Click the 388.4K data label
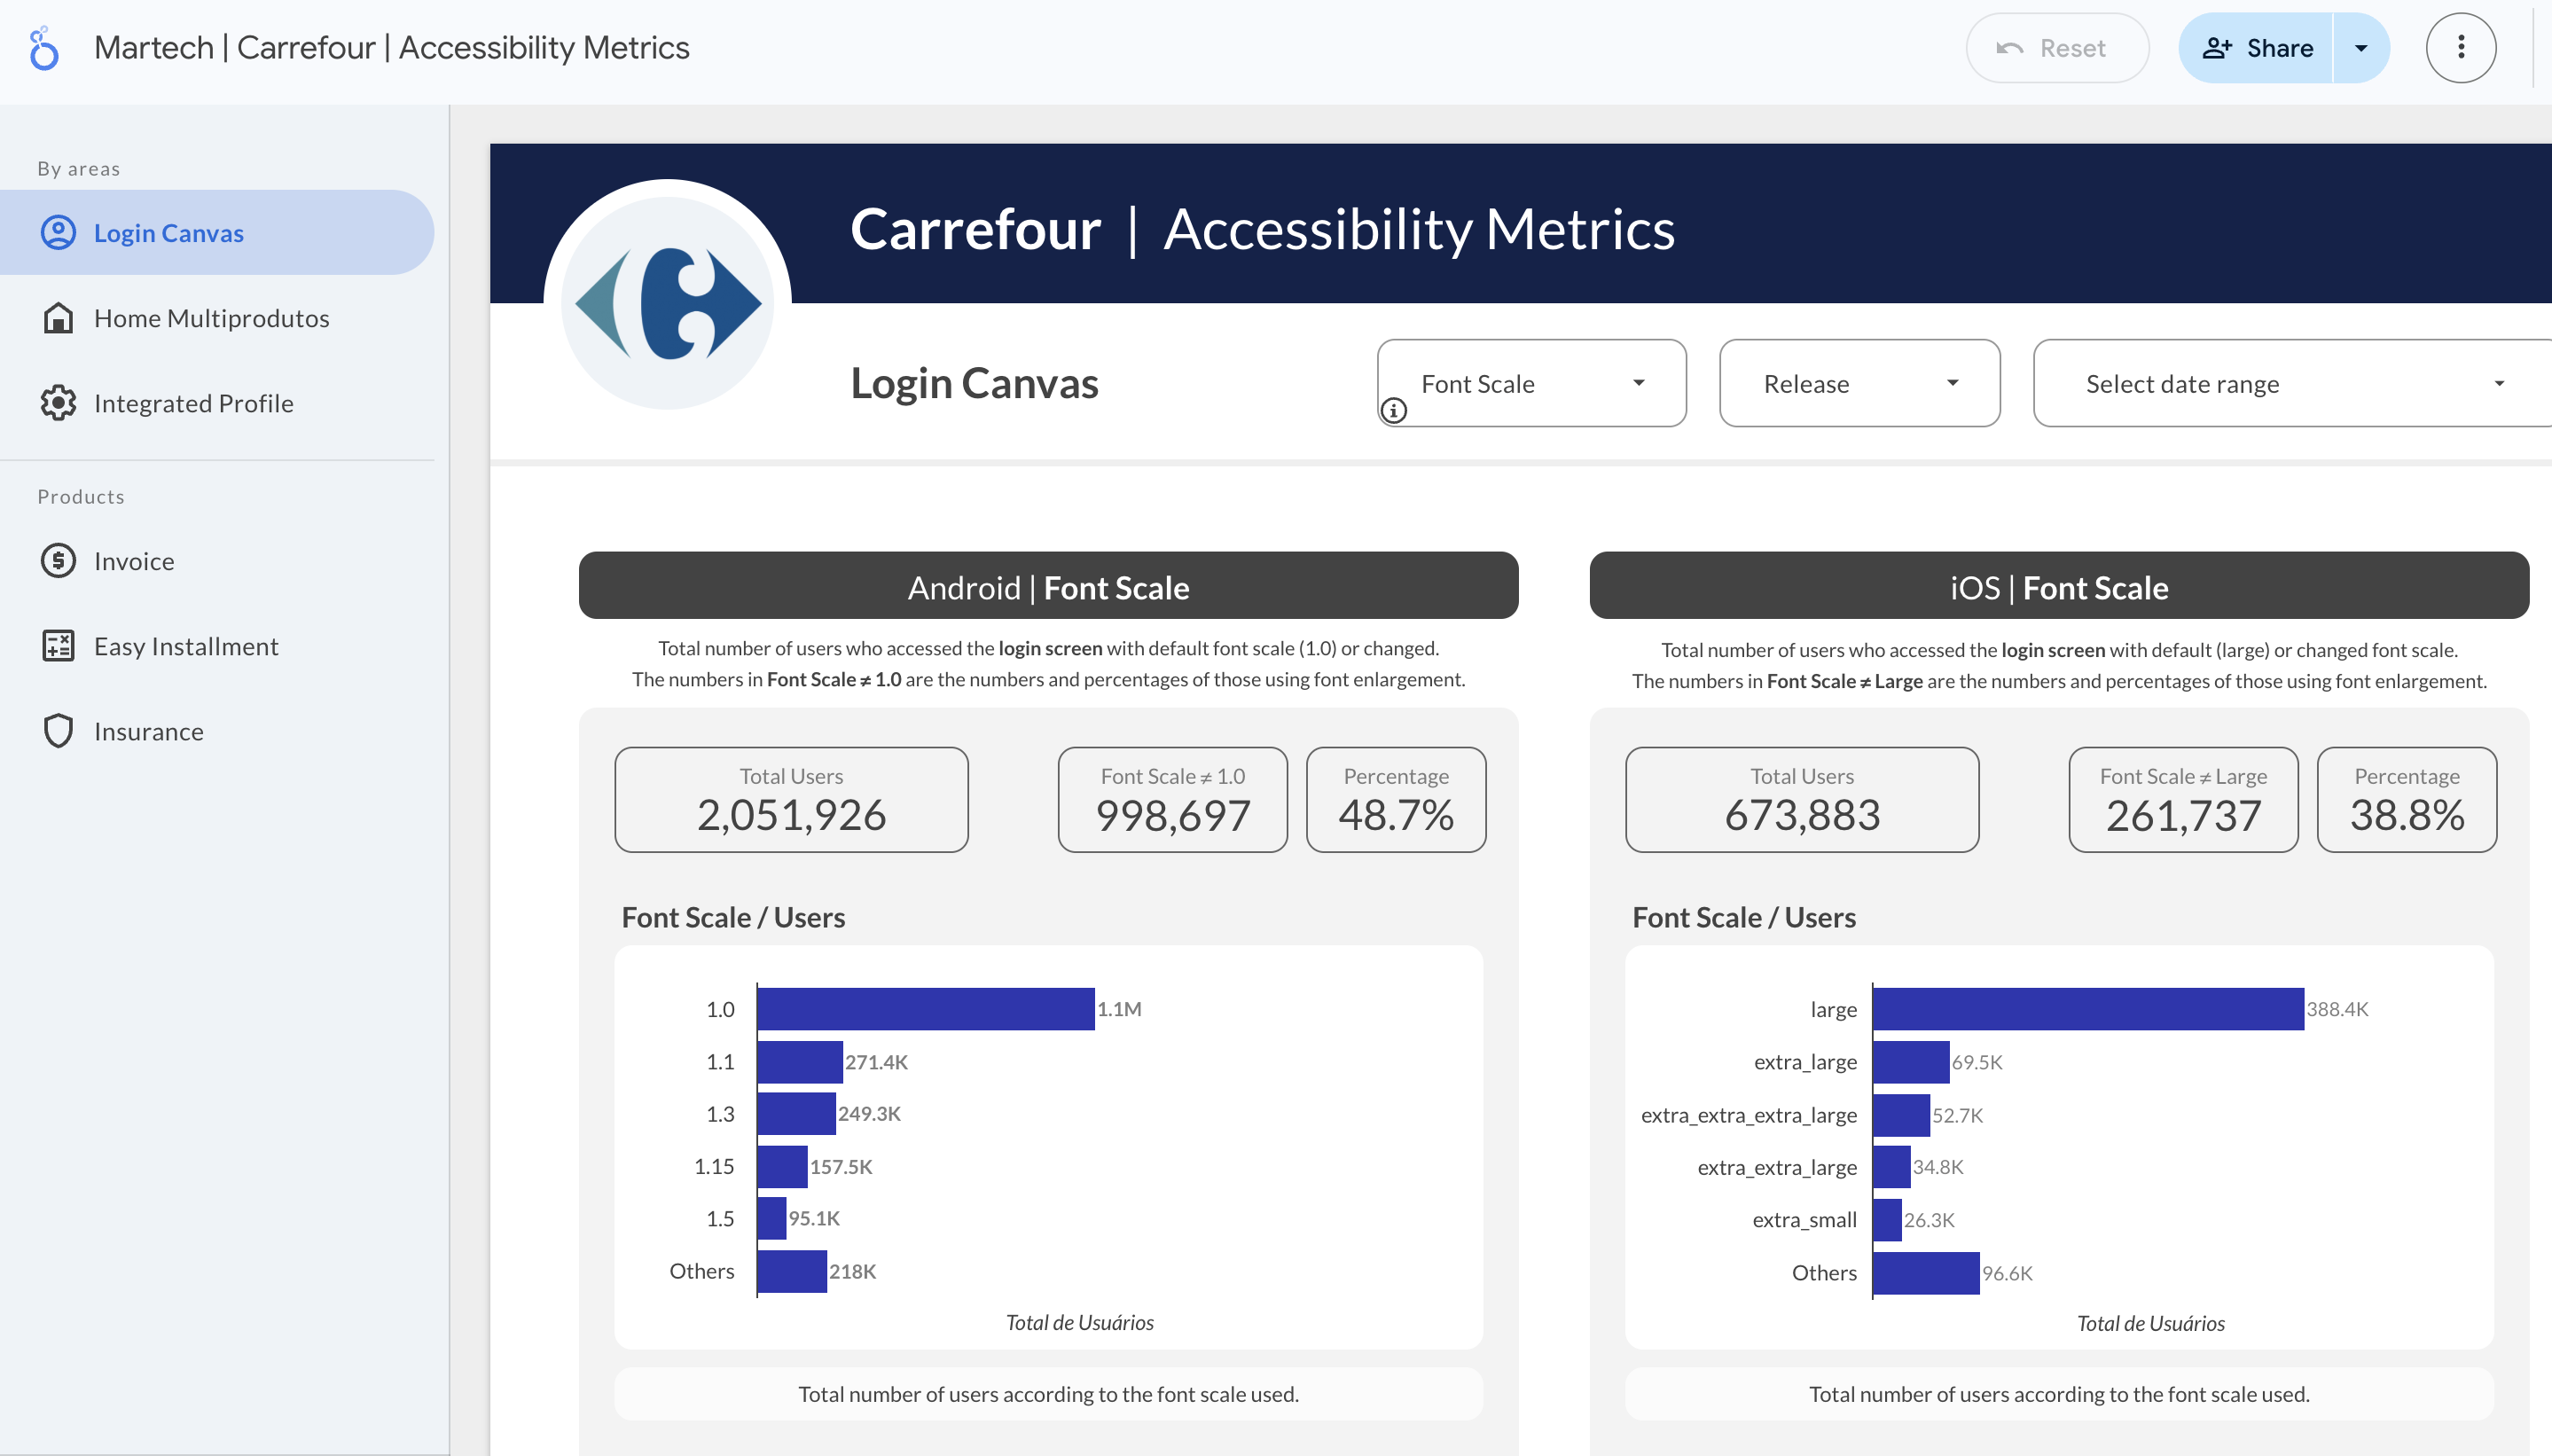 pyautogui.click(x=2337, y=1008)
